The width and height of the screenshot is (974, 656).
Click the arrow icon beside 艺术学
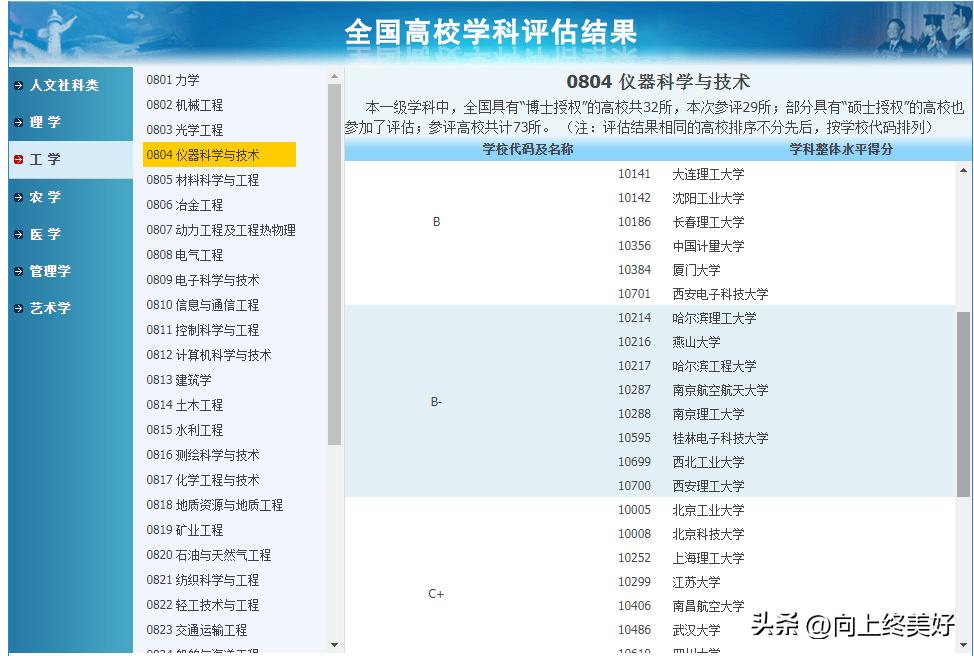coord(17,307)
